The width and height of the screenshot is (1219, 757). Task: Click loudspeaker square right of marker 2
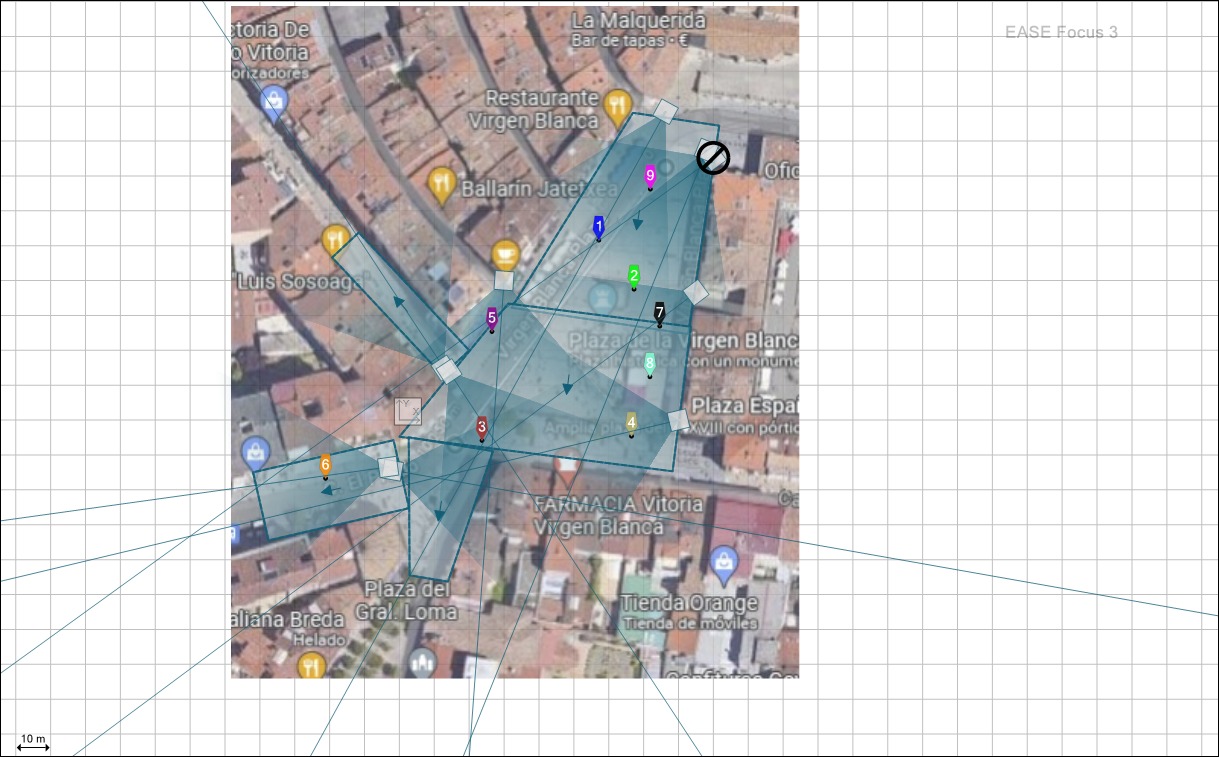click(696, 292)
